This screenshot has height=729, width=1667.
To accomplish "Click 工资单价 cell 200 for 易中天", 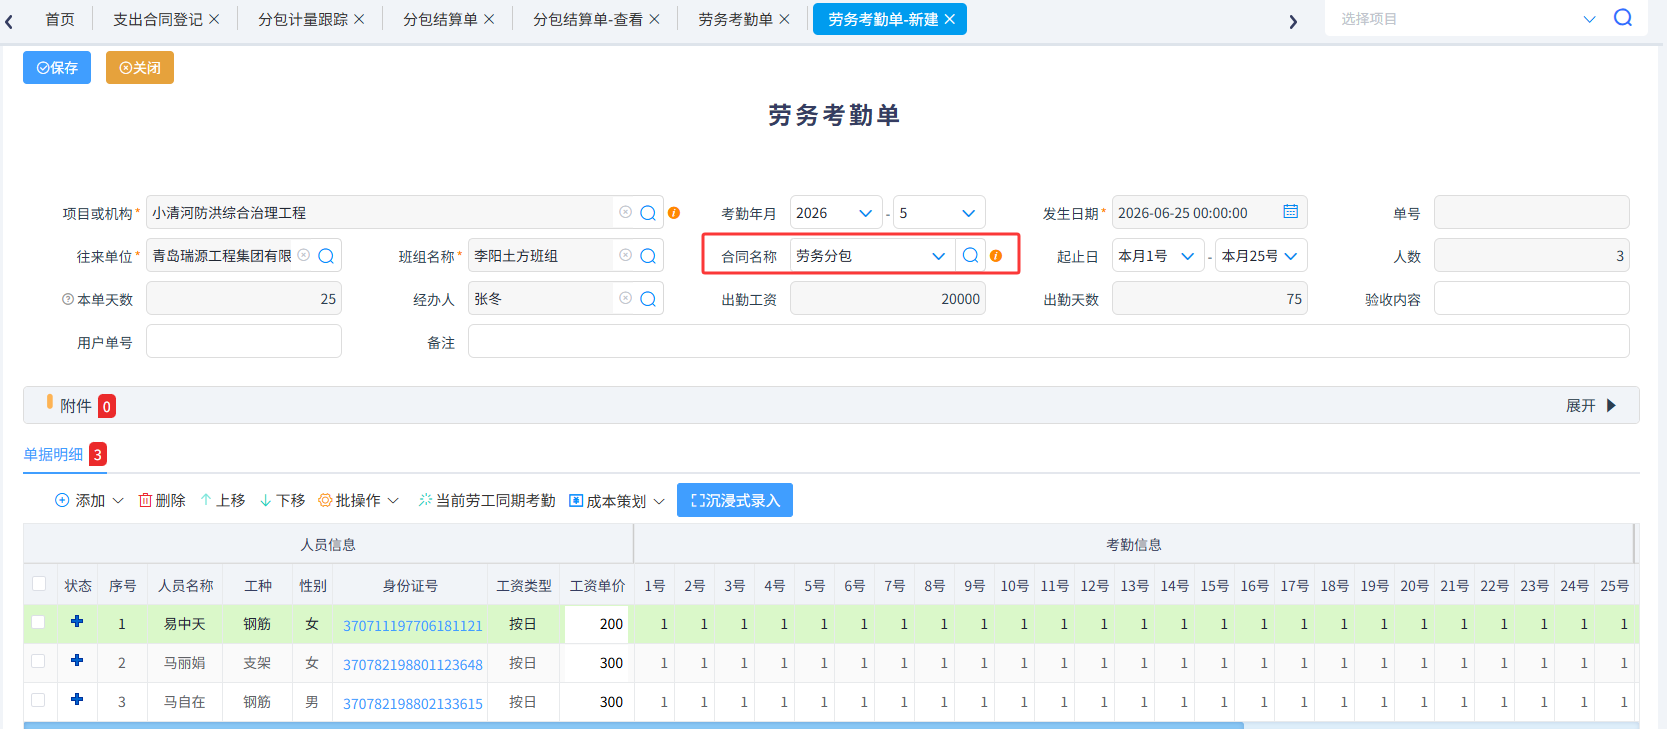I will coord(597,623).
